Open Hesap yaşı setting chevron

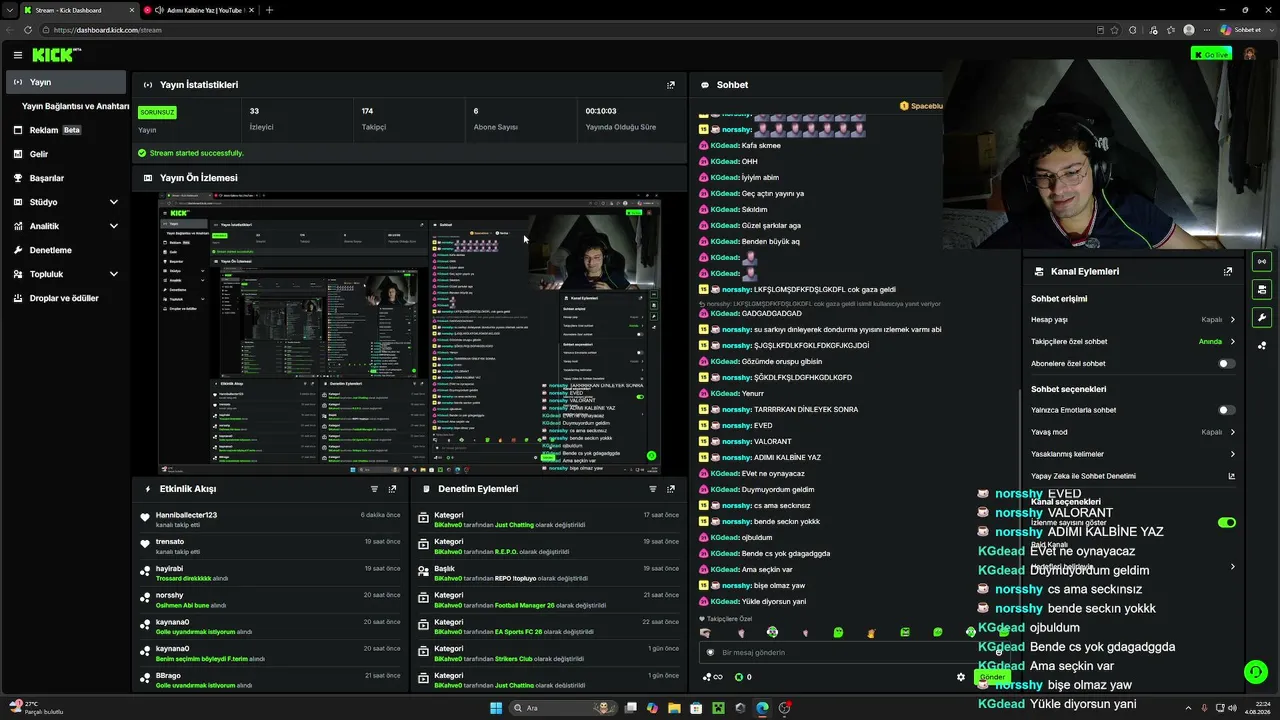point(1232,320)
